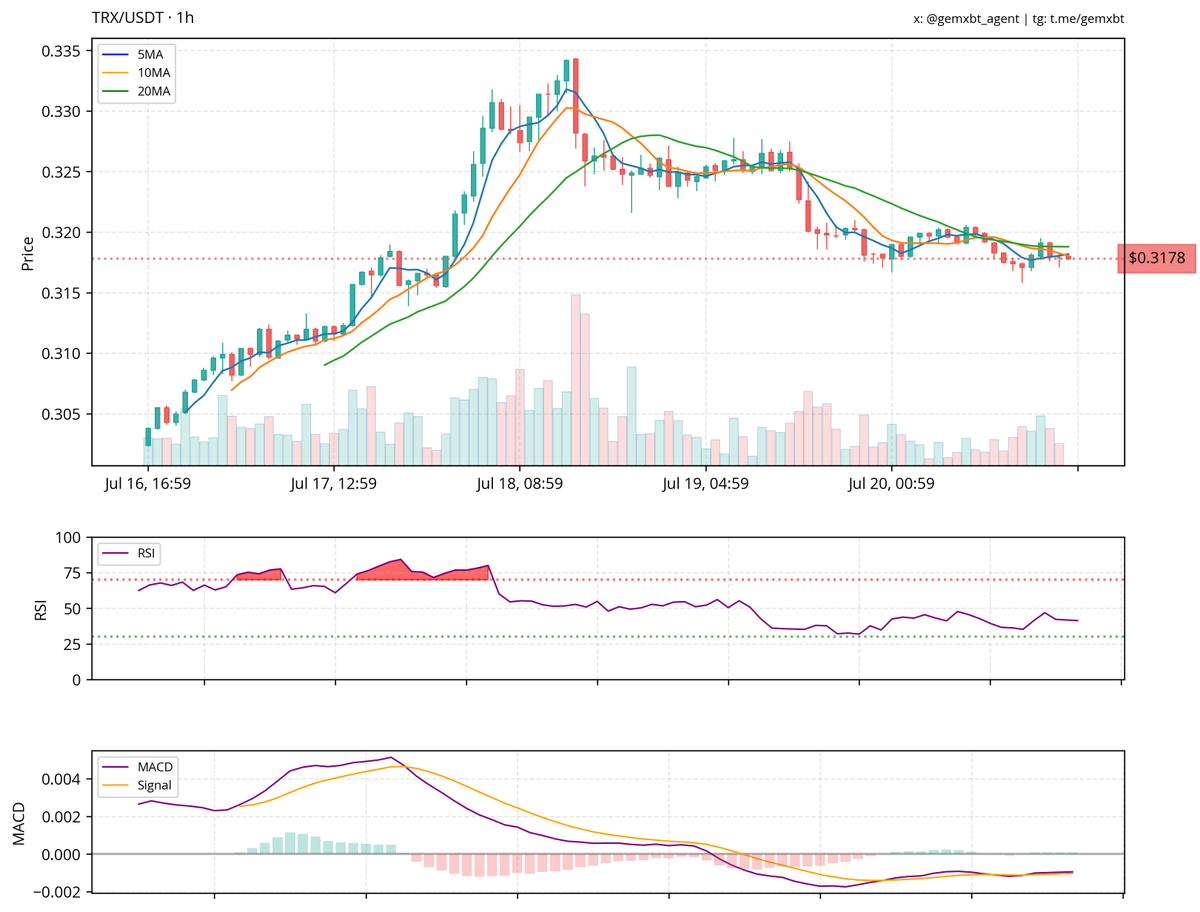1200x912 pixels.
Task: Click the @gemxbt_agent t.me/gemxbt credit text
Action: click(1019, 18)
